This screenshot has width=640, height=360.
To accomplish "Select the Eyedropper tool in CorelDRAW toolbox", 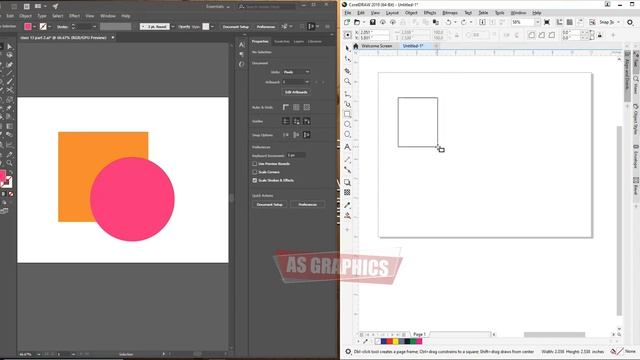I will tap(347, 205).
